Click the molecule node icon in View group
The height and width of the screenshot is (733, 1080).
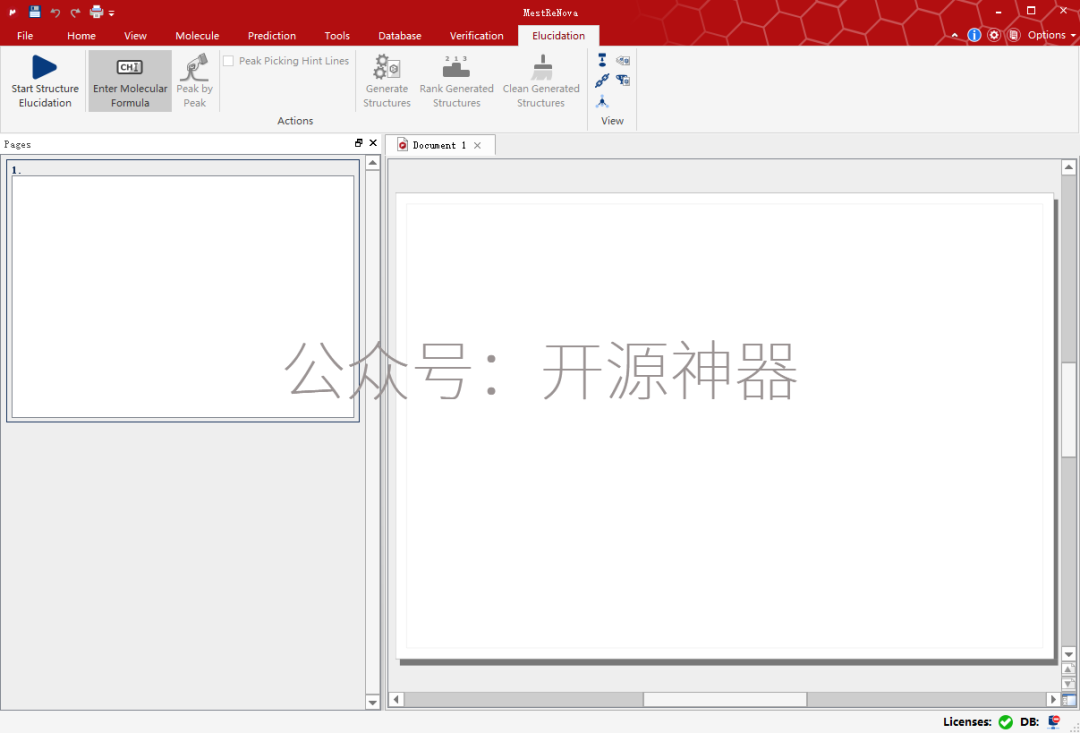(602, 102)
